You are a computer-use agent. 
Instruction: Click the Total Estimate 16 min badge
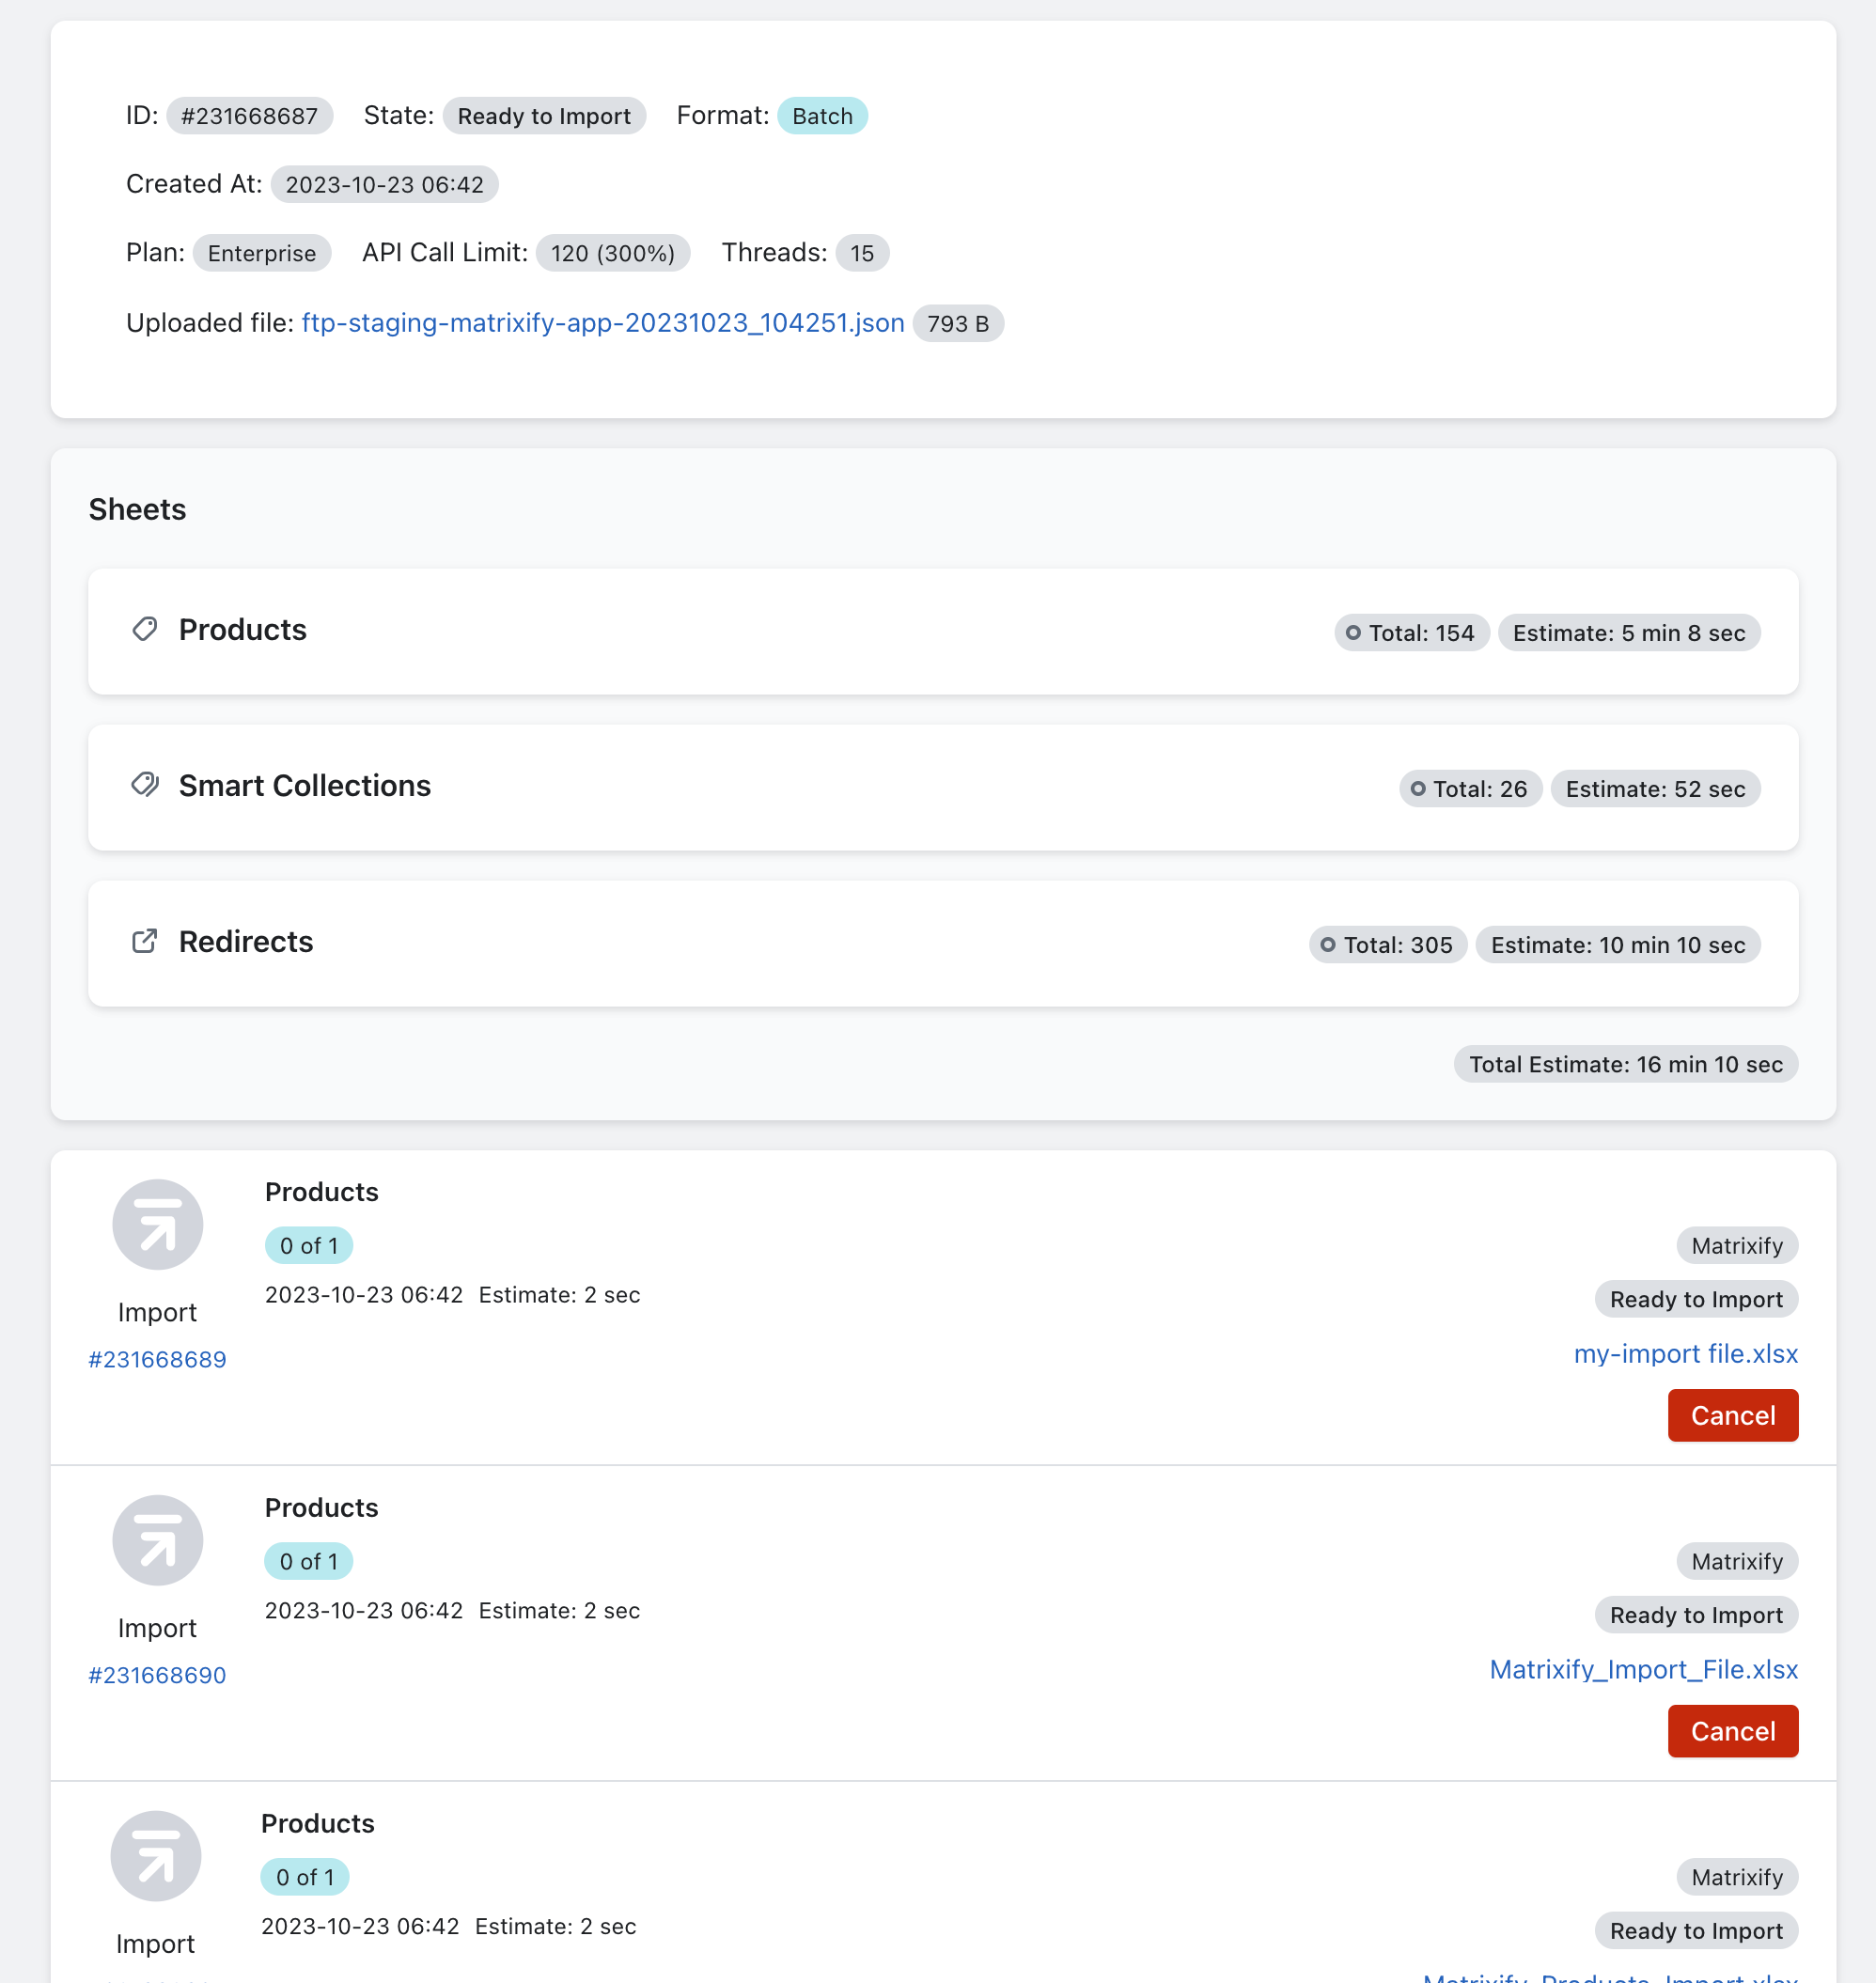tap(1625, 1064)
